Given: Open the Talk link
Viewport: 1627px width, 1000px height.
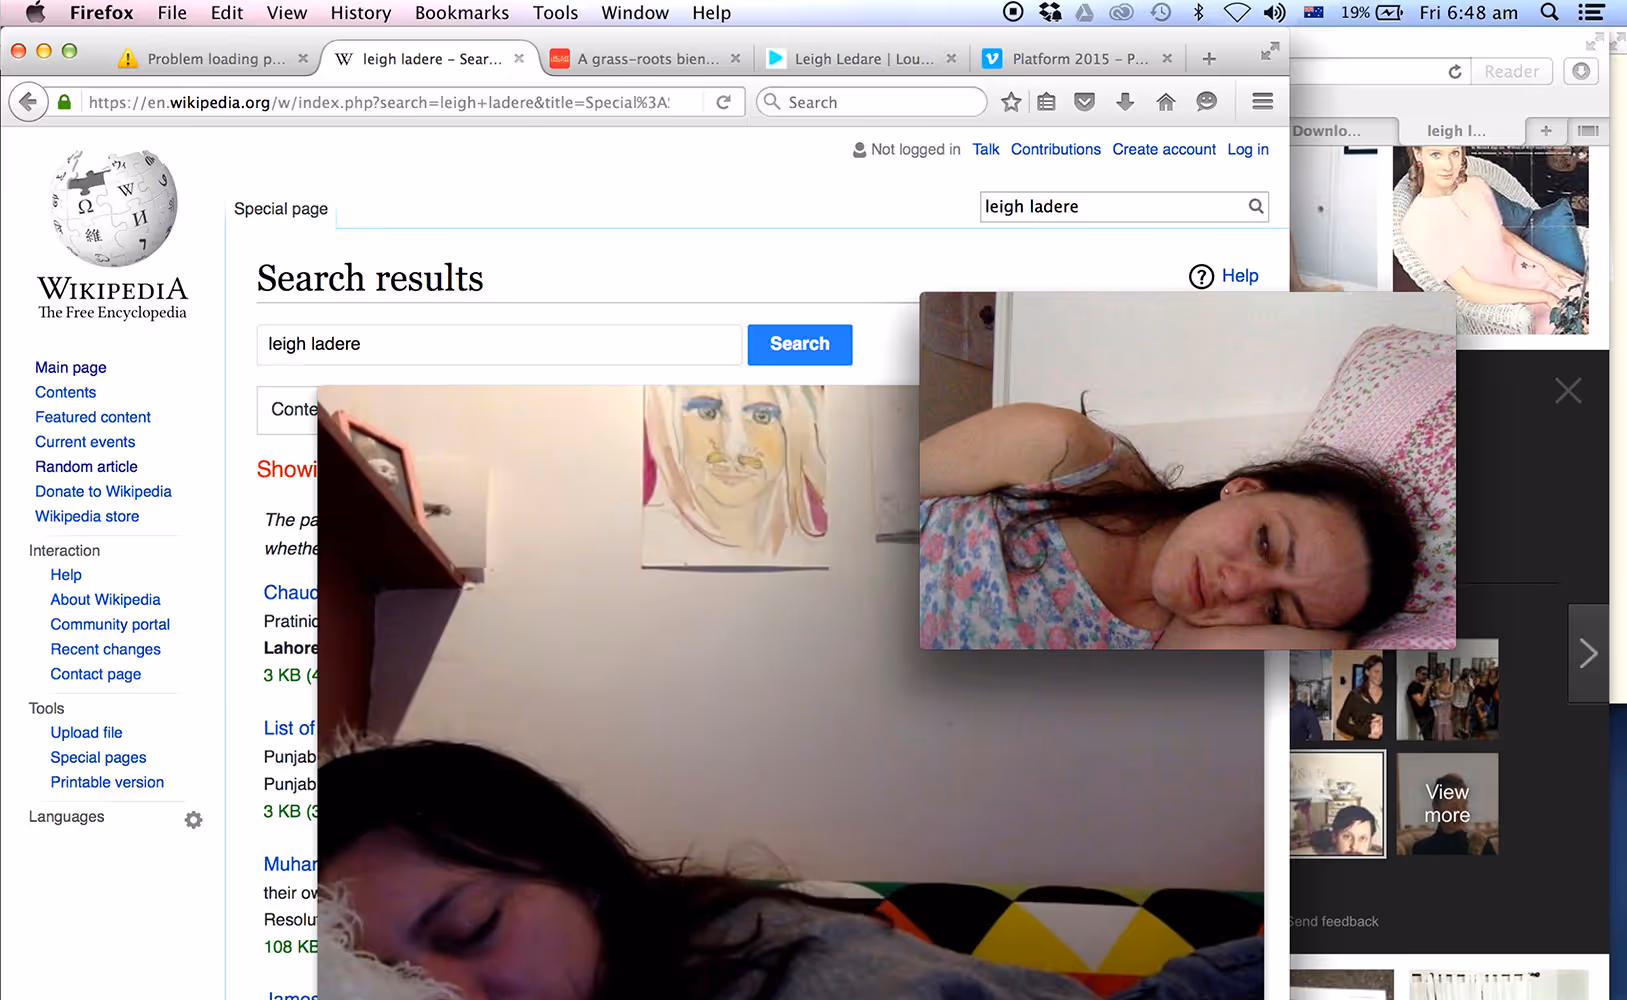Looking at the screenshot, I should pos(986,149).
